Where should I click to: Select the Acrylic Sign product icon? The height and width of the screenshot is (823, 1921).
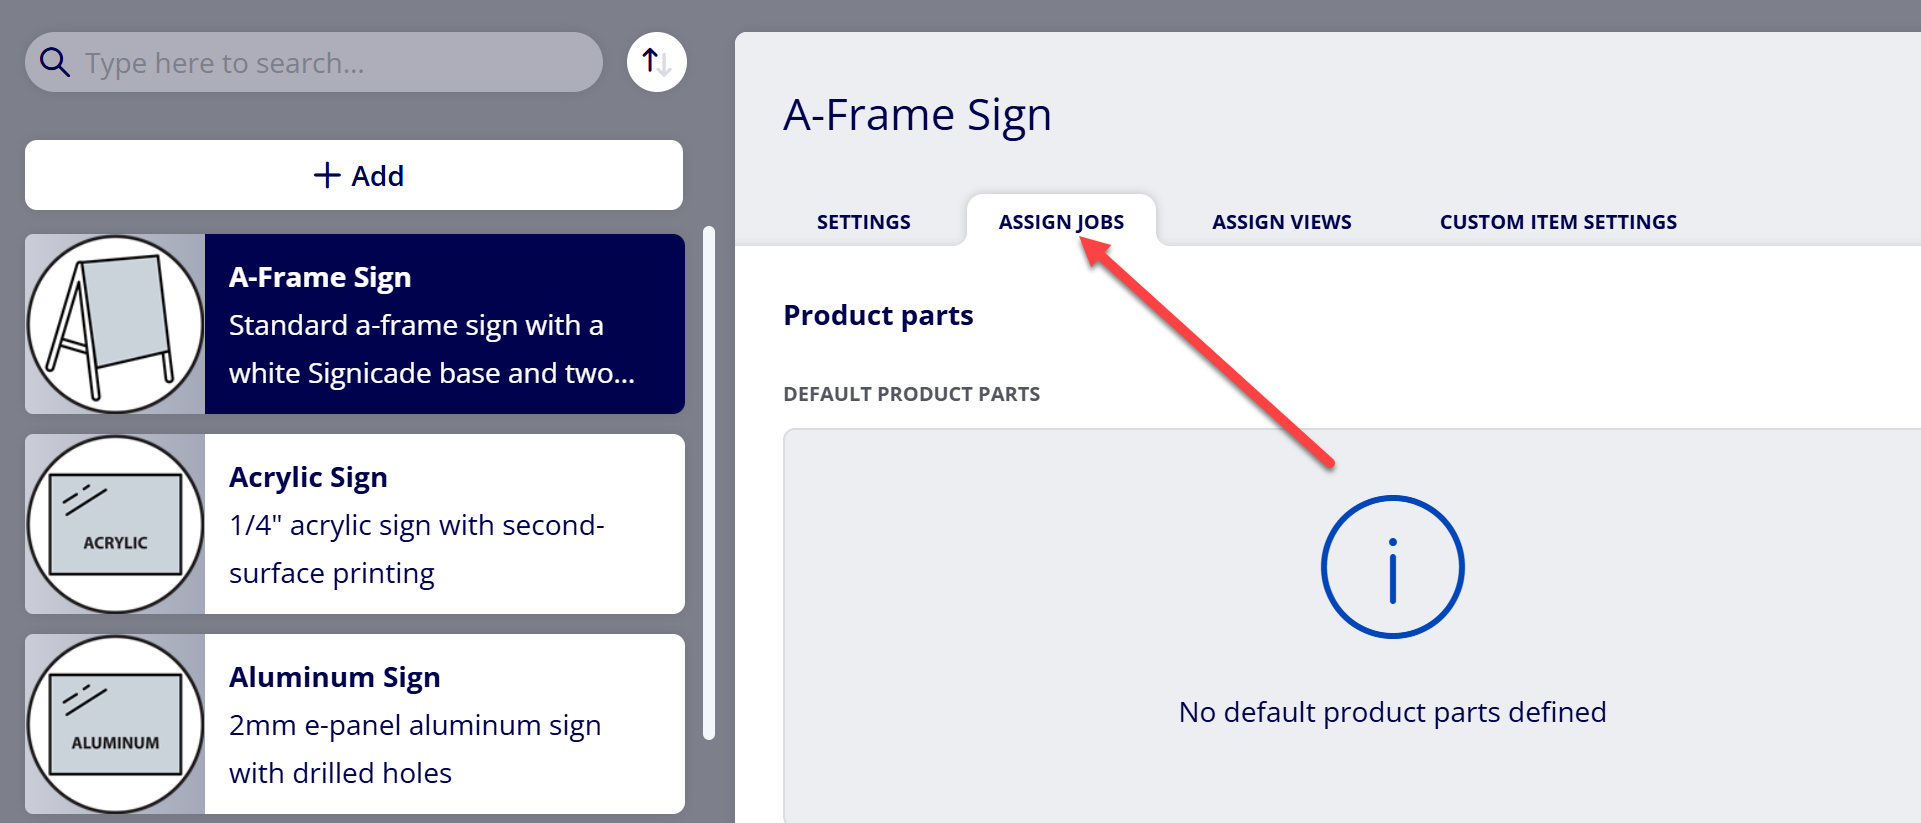point(115,524)
